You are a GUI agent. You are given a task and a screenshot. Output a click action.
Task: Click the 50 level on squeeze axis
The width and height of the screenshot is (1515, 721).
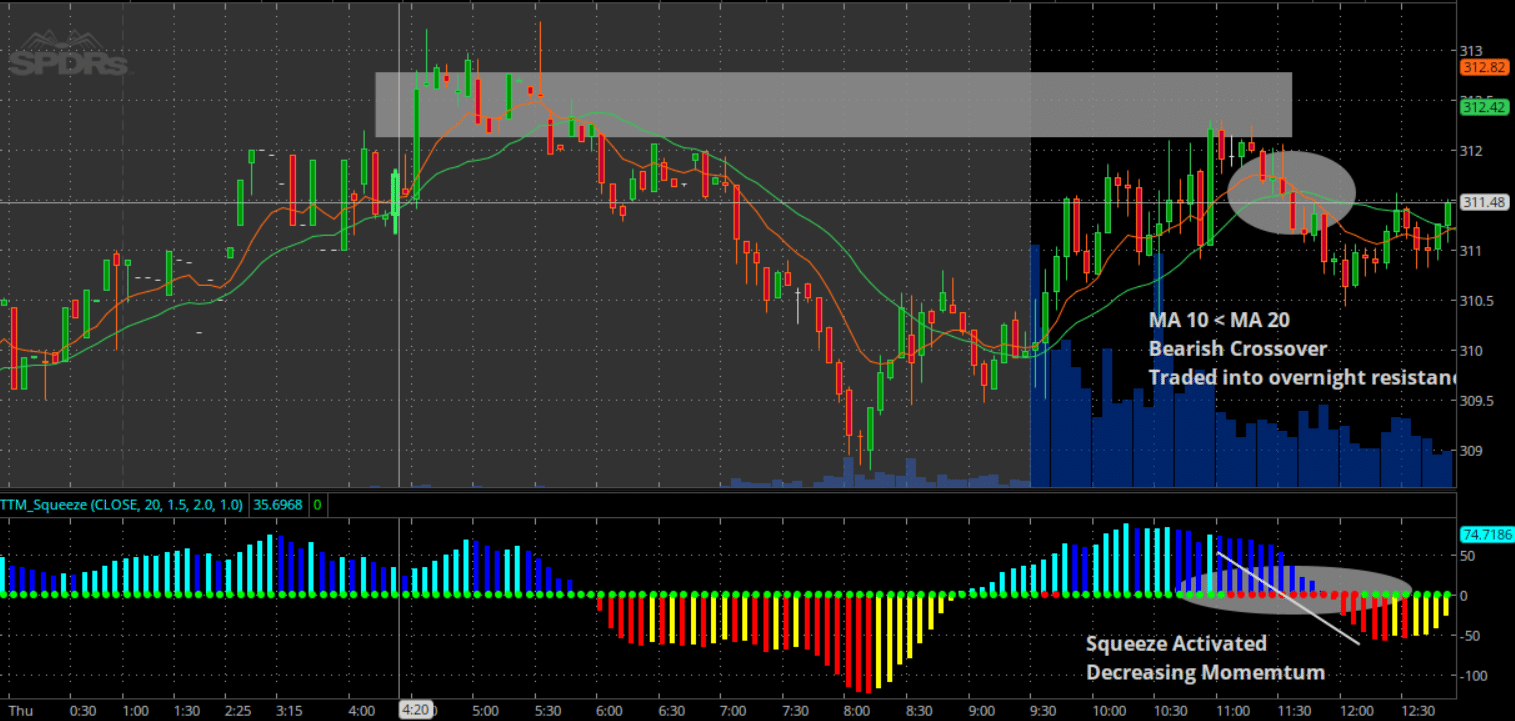click(1469, 554)
